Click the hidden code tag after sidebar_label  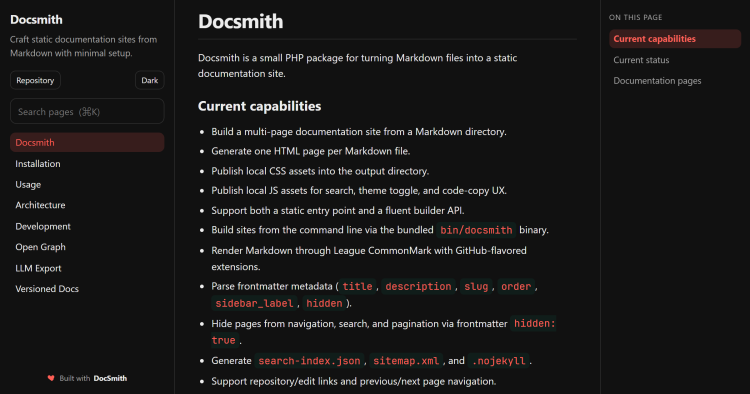coord(324,304)
